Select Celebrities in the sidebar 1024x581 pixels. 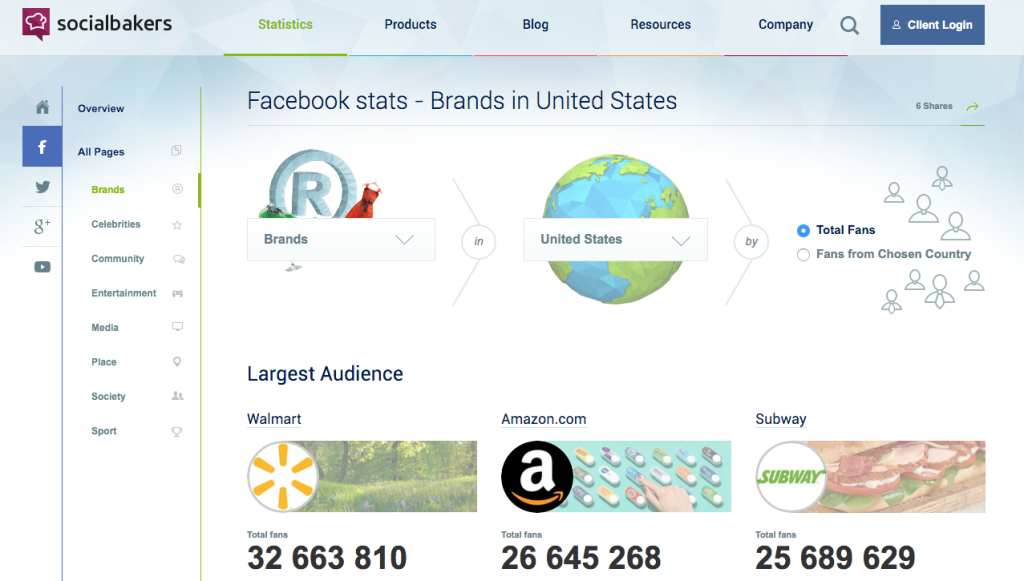(x=116, y=225)
